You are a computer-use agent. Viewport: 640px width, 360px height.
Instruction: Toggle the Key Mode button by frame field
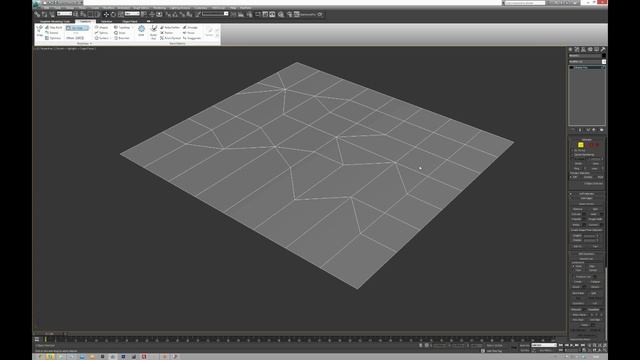pos(560,350)
